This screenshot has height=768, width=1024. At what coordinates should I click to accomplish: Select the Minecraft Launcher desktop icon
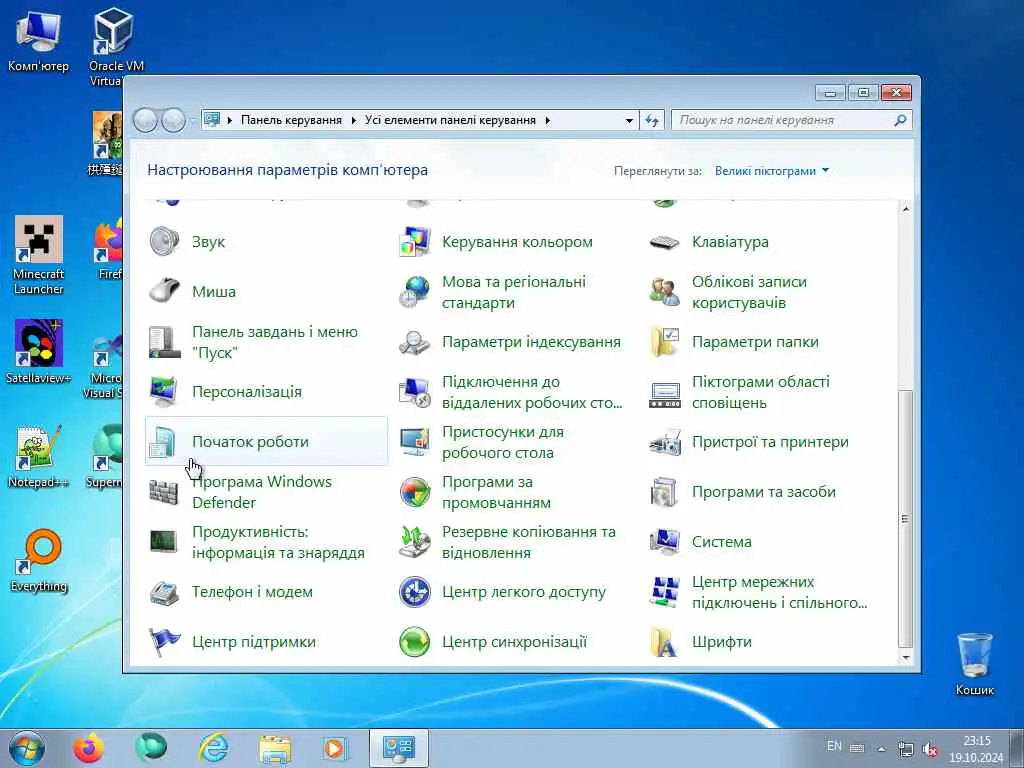point(39,255)
